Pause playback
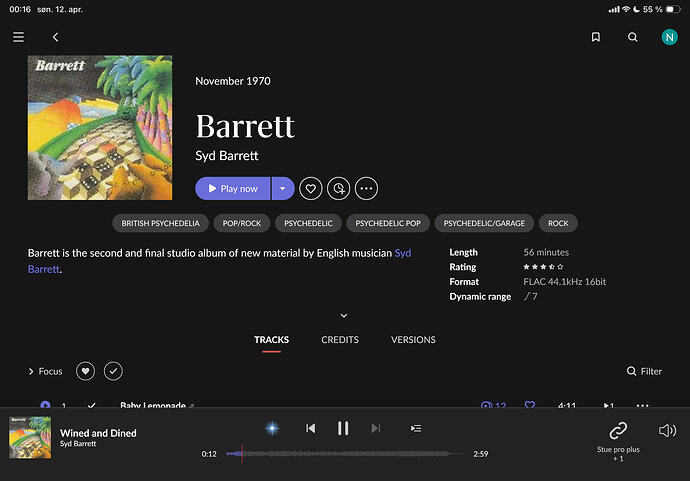 coord(343,428)
